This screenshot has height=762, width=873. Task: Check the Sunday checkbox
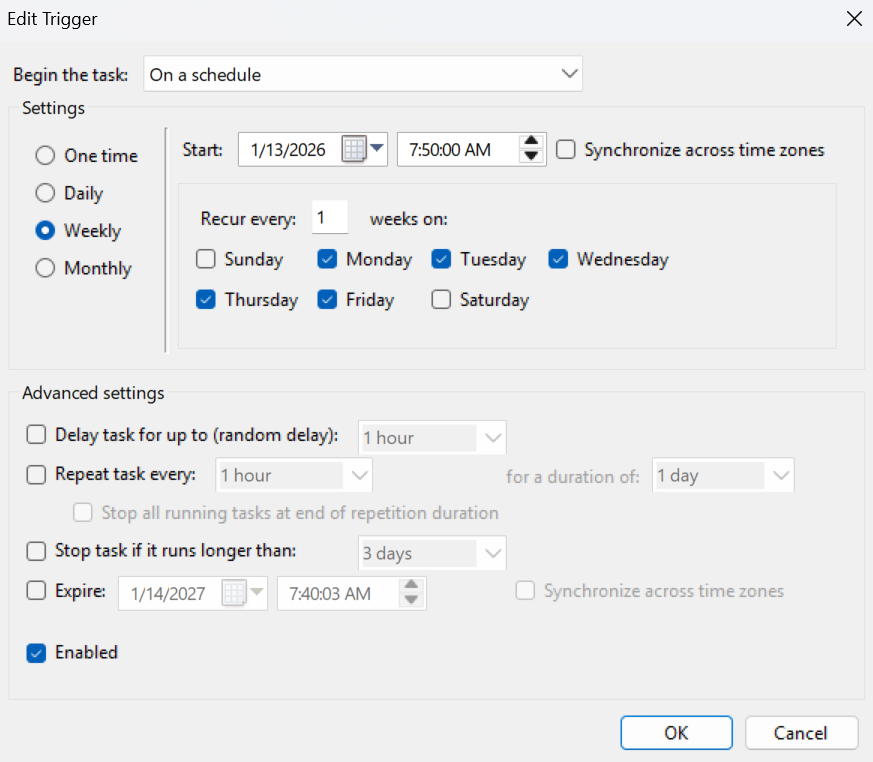click(x=207, y=259)
